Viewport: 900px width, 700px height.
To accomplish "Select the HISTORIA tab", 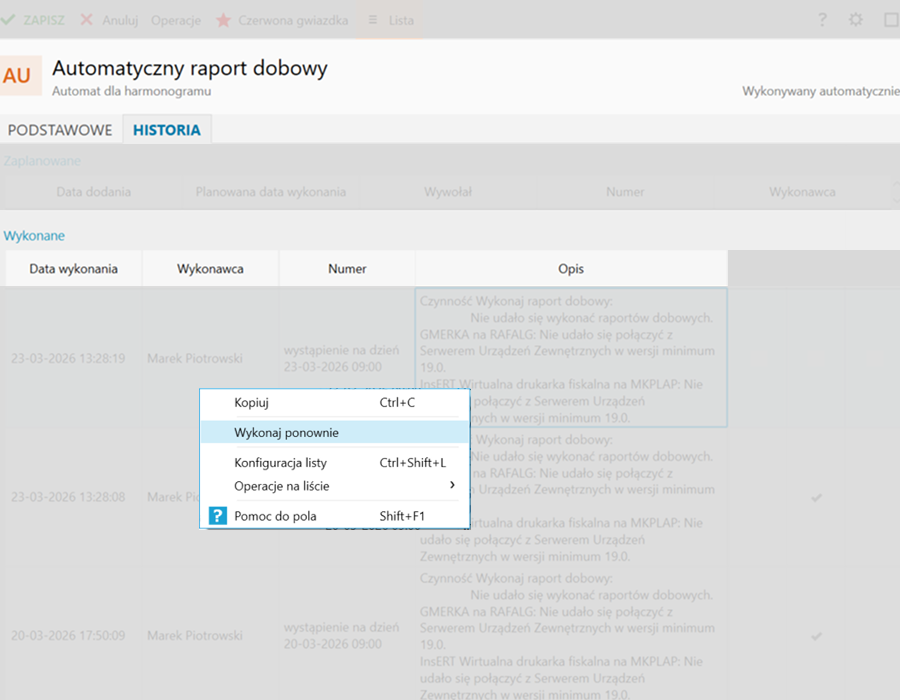I will tap(166, 130).
